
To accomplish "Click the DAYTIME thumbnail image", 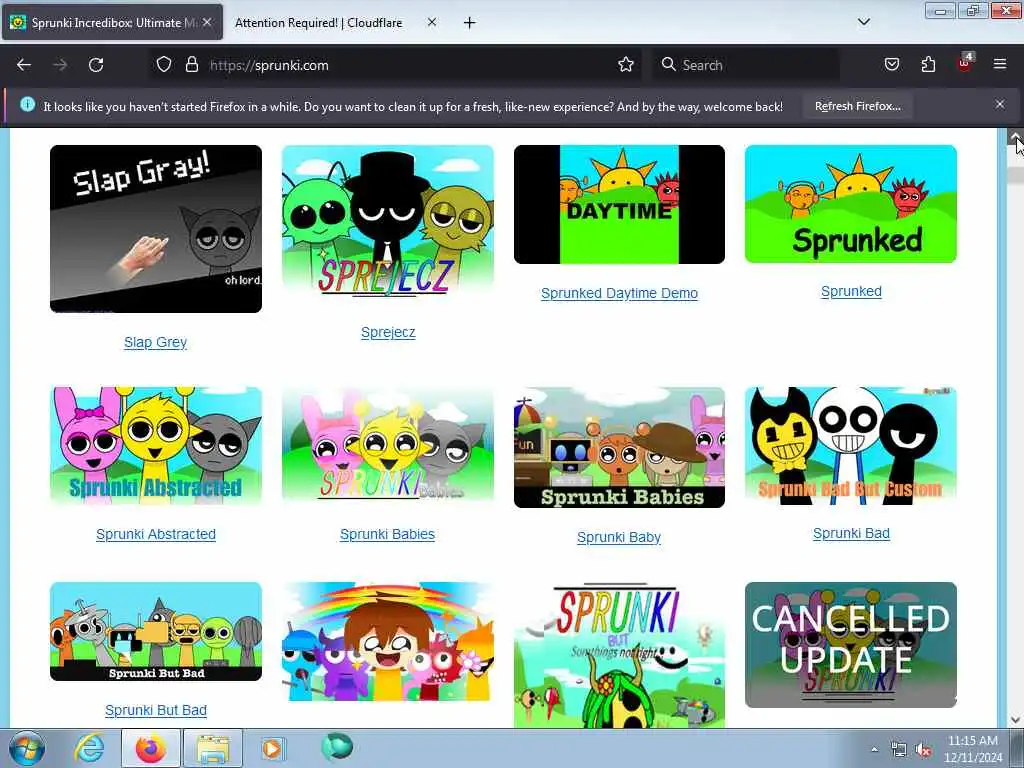I will point(619,204).
